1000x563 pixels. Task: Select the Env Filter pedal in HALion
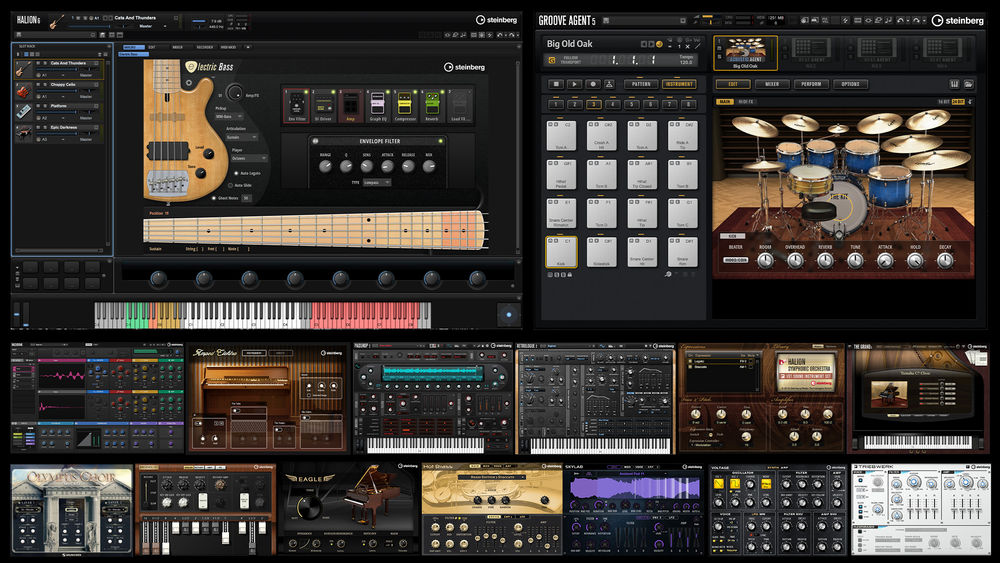click(297, 106)
